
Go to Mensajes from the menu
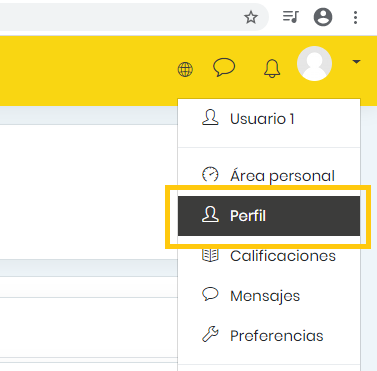269,296
